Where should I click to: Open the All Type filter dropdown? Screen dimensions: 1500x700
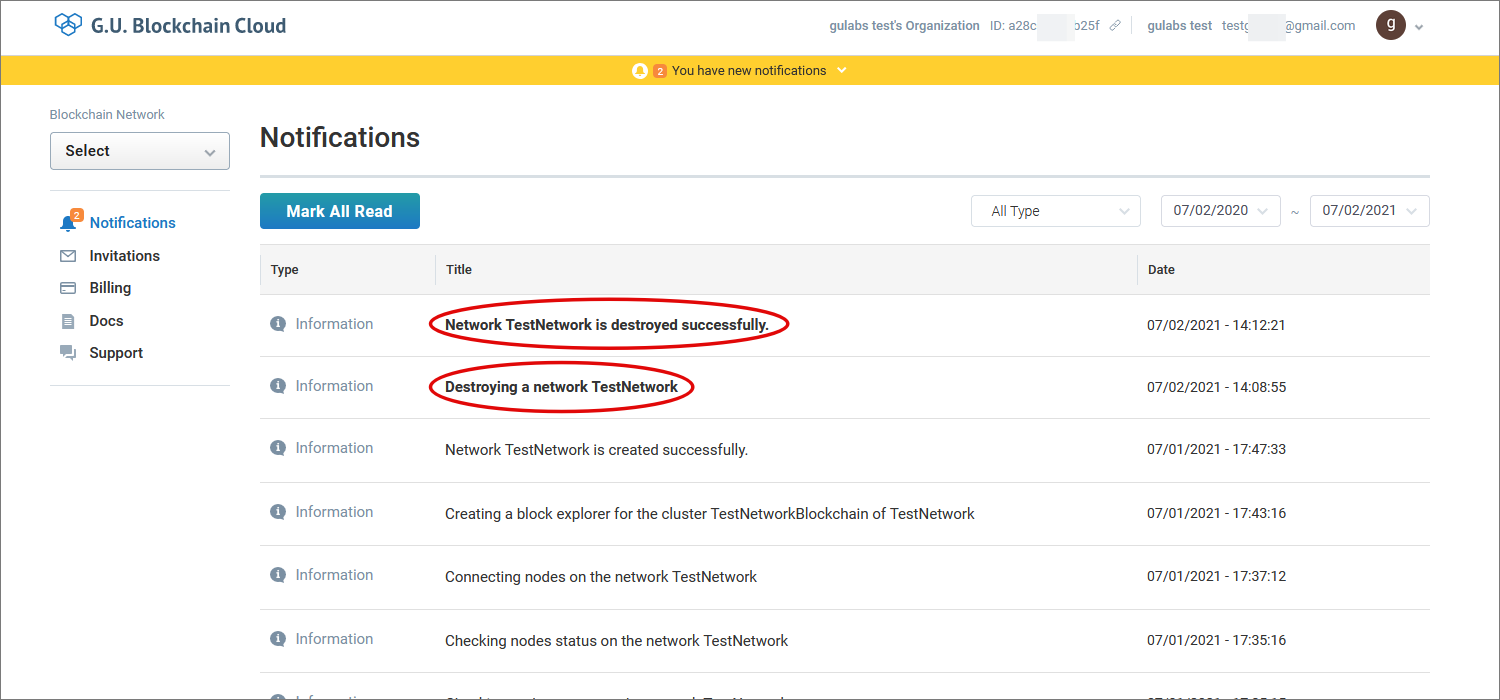(1056, 211)
